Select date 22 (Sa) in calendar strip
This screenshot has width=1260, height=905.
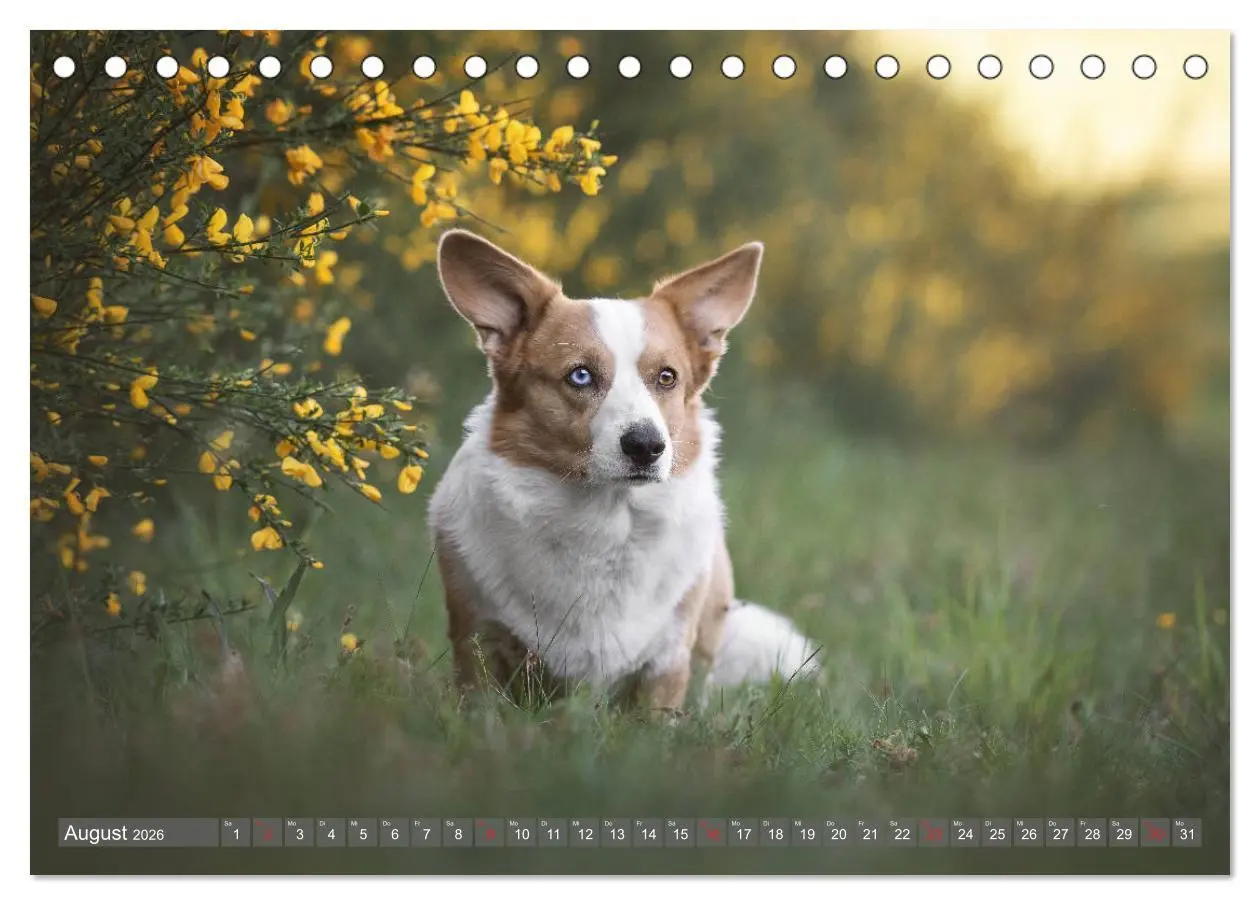[902, 833]
